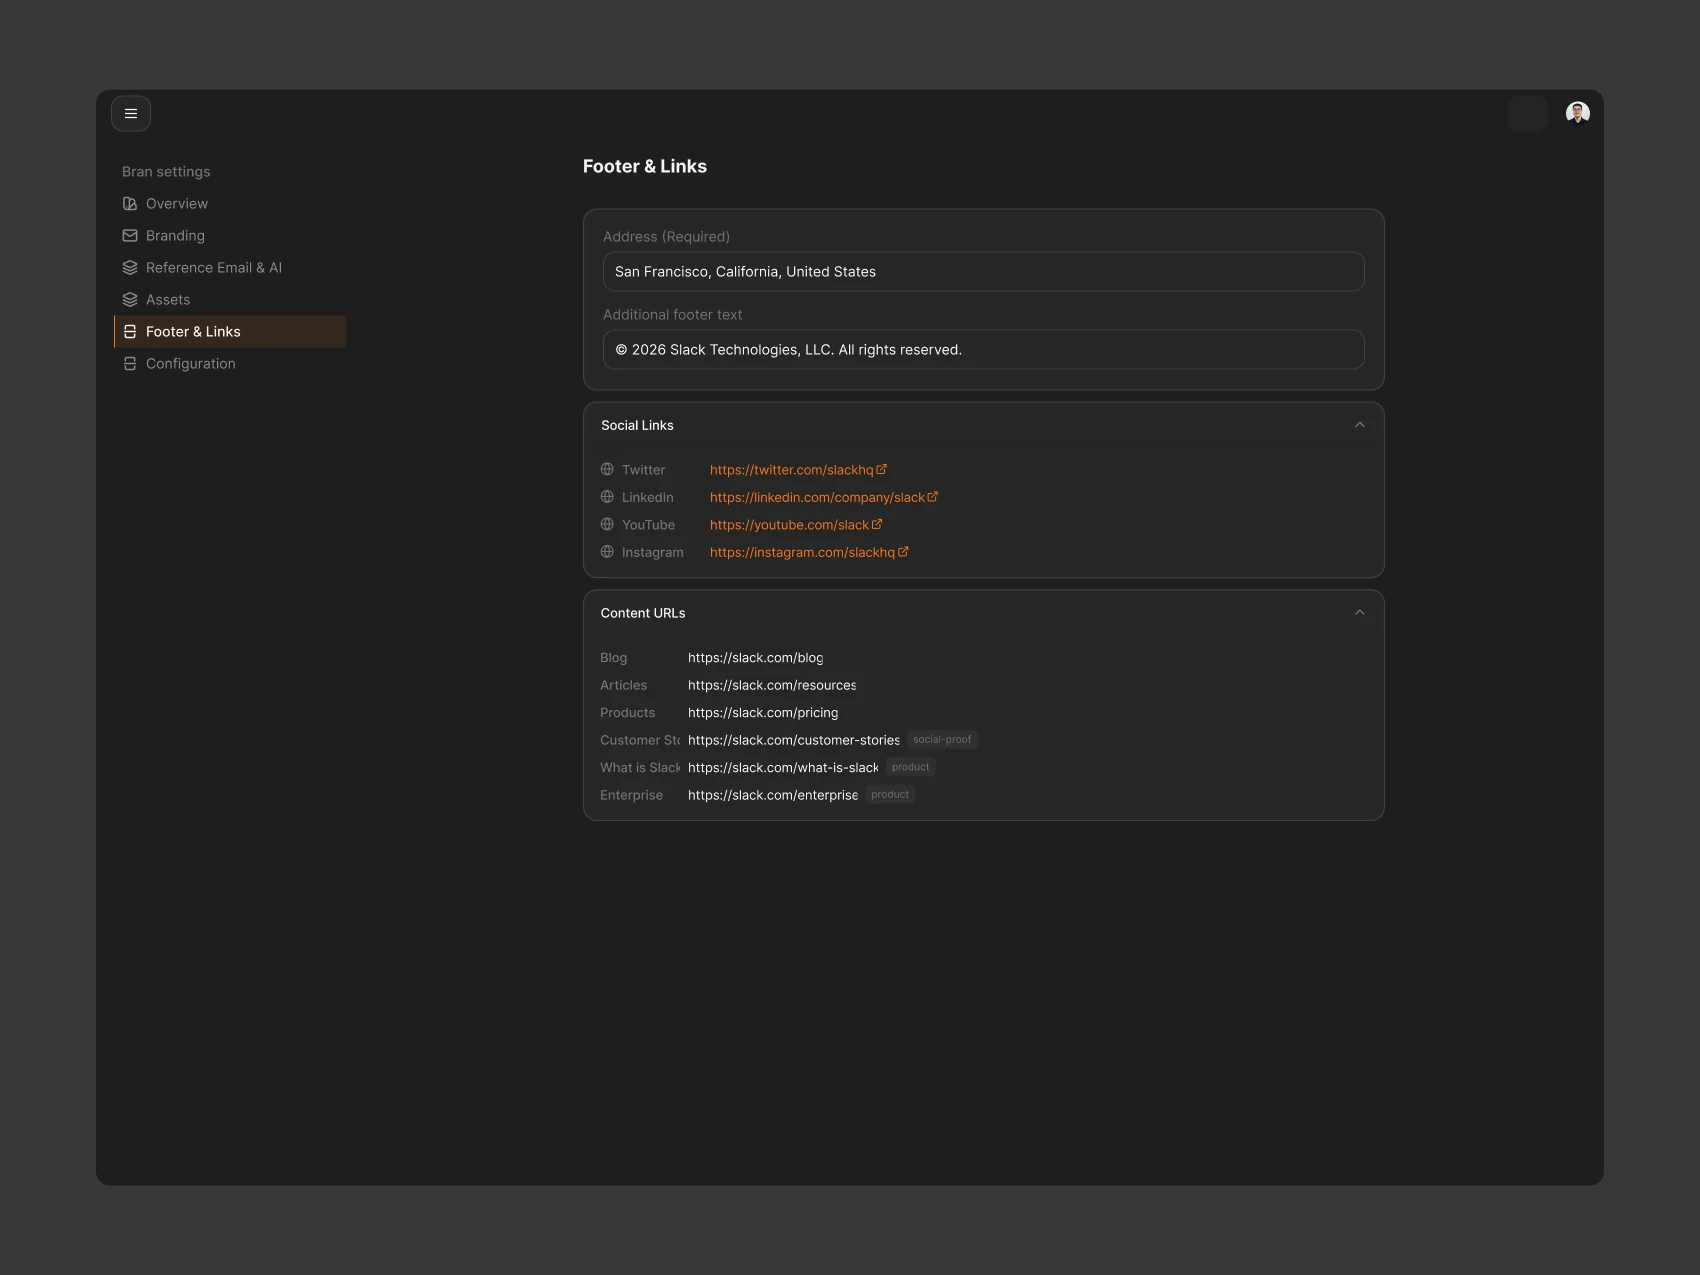
Task: Click the Footer & Links page heading
Action: [x=645, y=167]
